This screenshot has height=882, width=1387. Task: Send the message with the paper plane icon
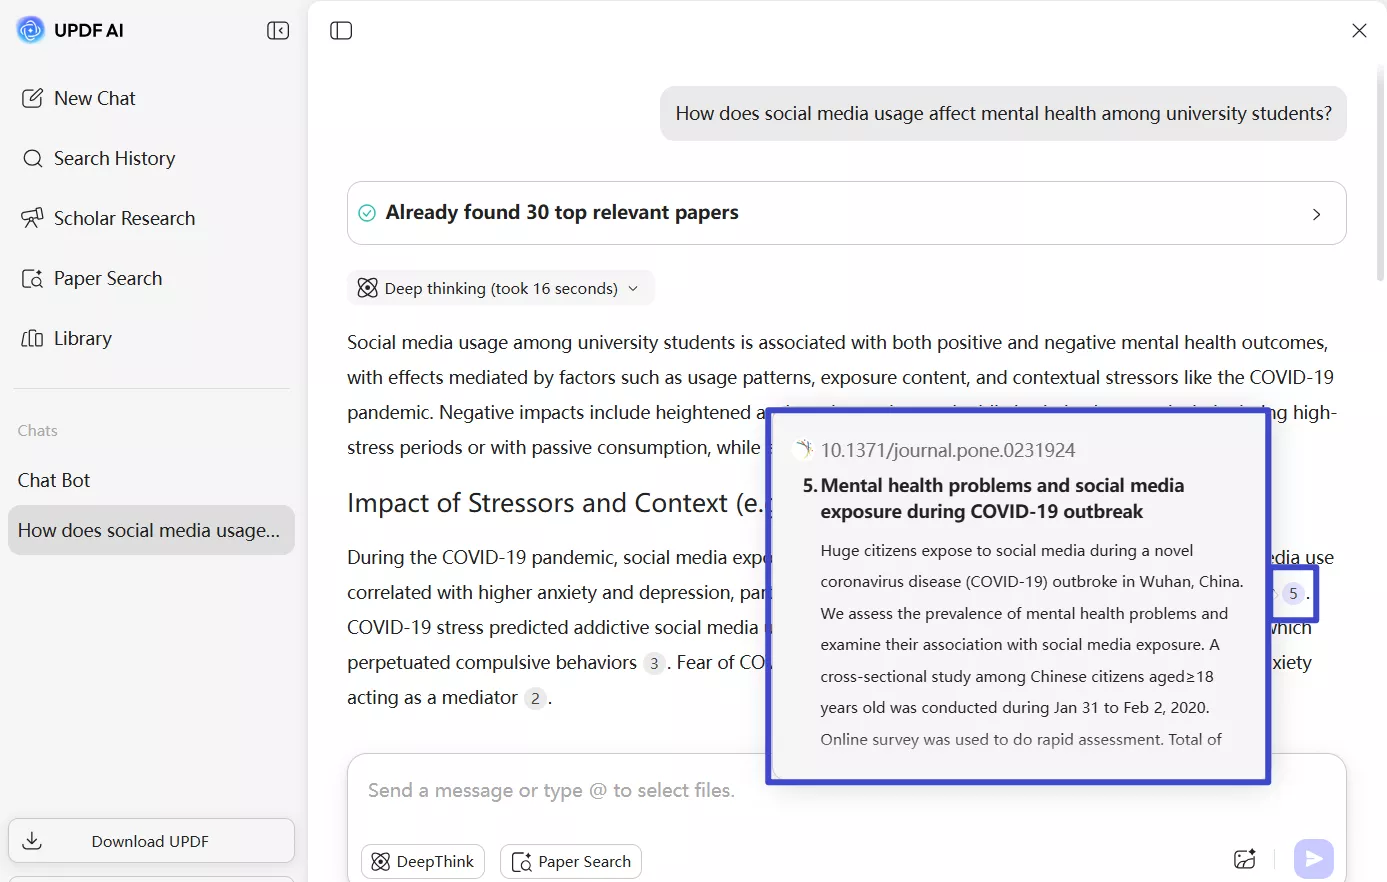[1313, 858]
